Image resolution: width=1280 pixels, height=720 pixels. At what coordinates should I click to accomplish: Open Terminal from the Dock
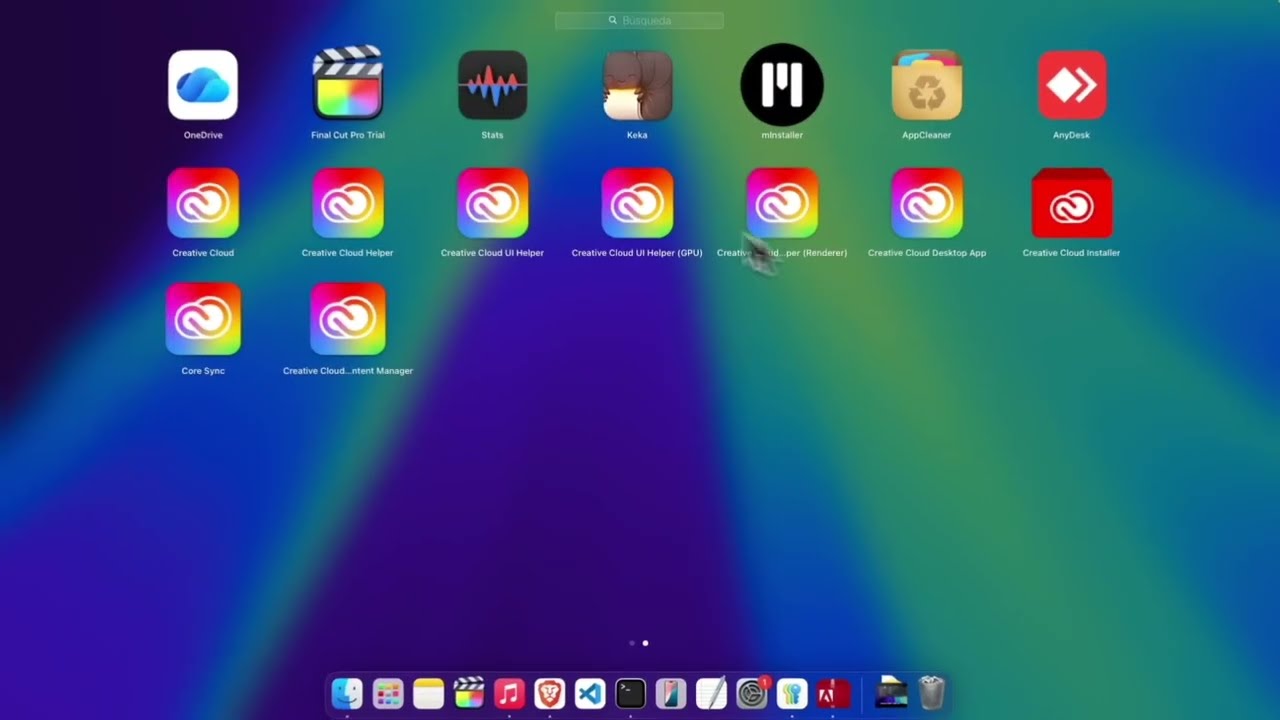[630, 693]
